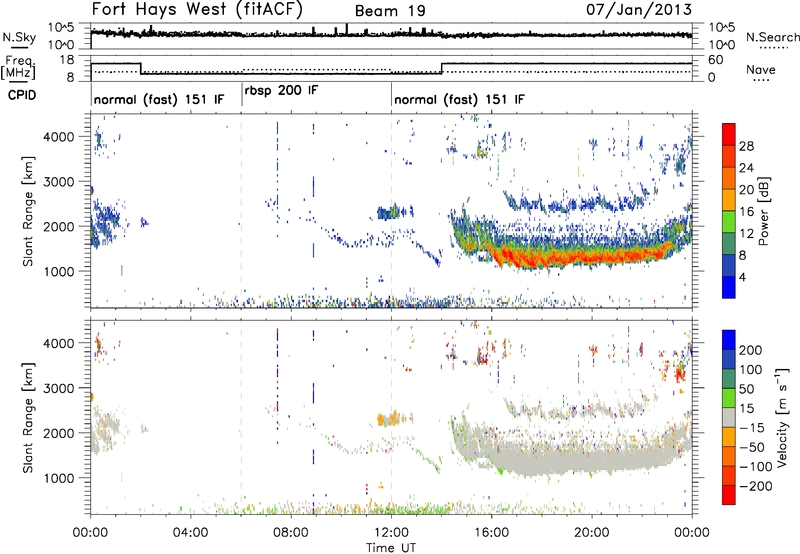This screenshot has width=800, height=554.
Task: Click the '28' label on Power color bar
Action: tap(746, 146)
